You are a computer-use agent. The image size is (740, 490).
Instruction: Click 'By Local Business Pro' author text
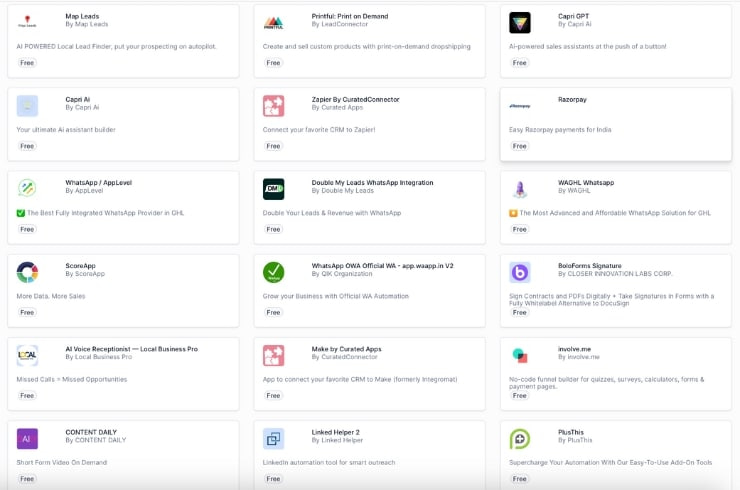point(99,356)
